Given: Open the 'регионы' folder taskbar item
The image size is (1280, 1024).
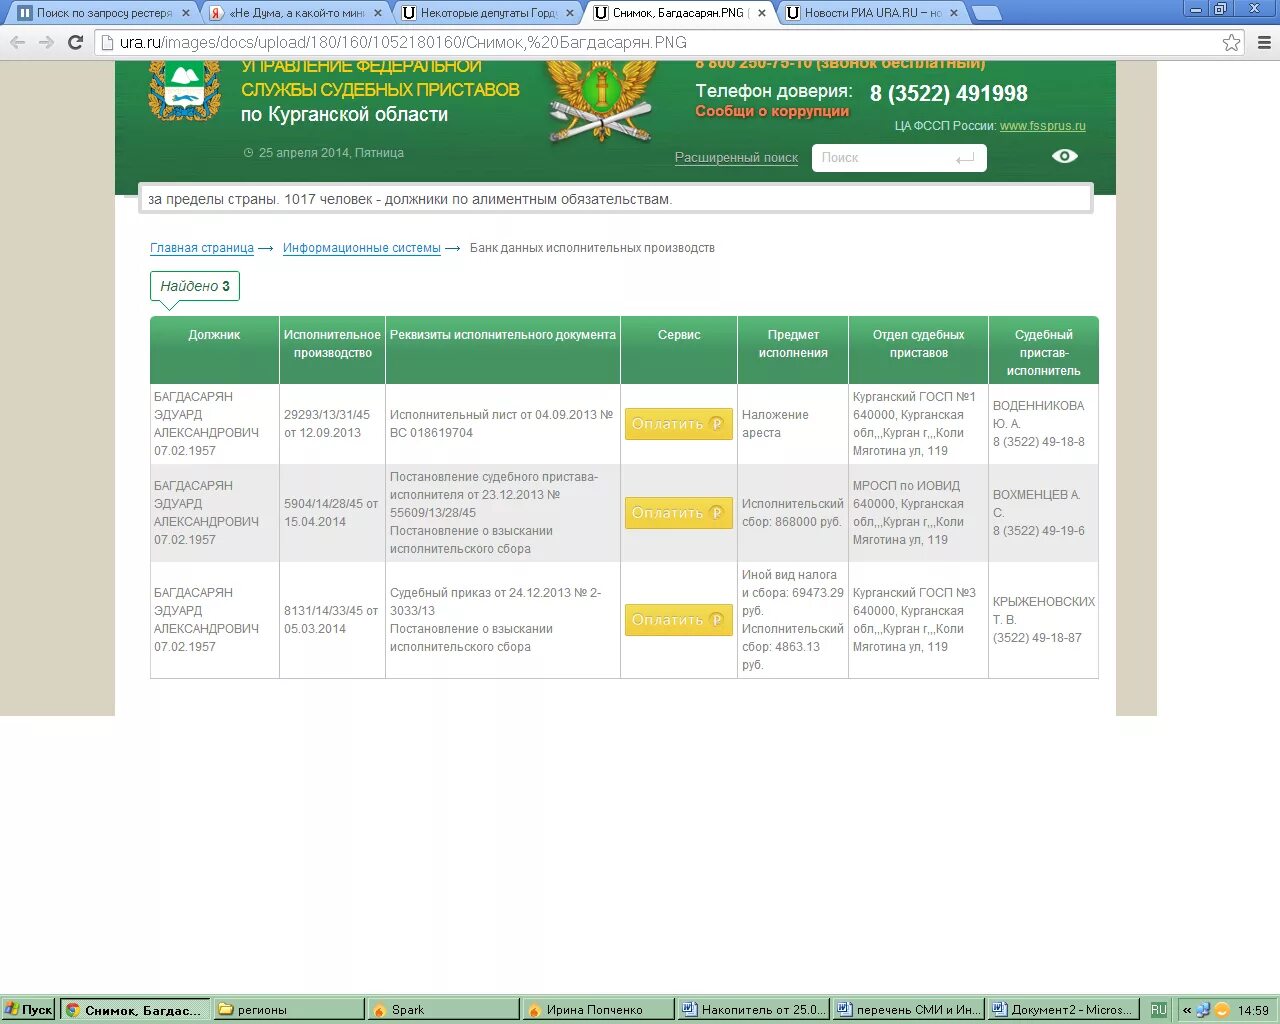Looking at the screenshot, I should 289,1010.
